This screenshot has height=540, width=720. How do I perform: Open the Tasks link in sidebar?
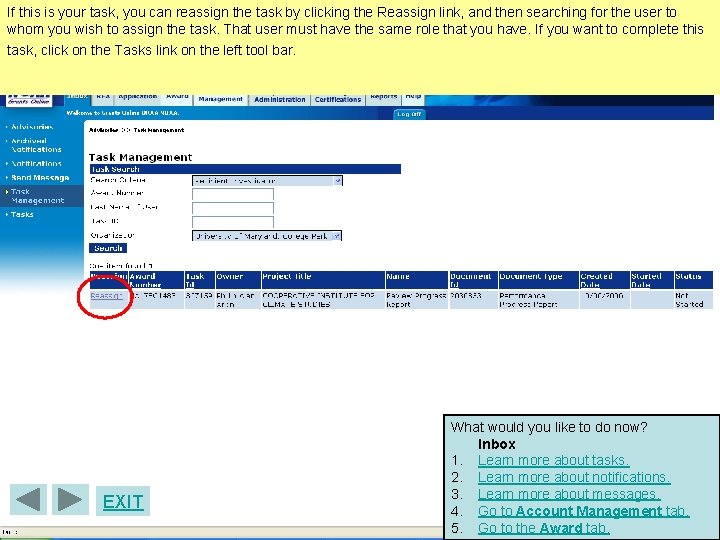(x=22, y=214)
